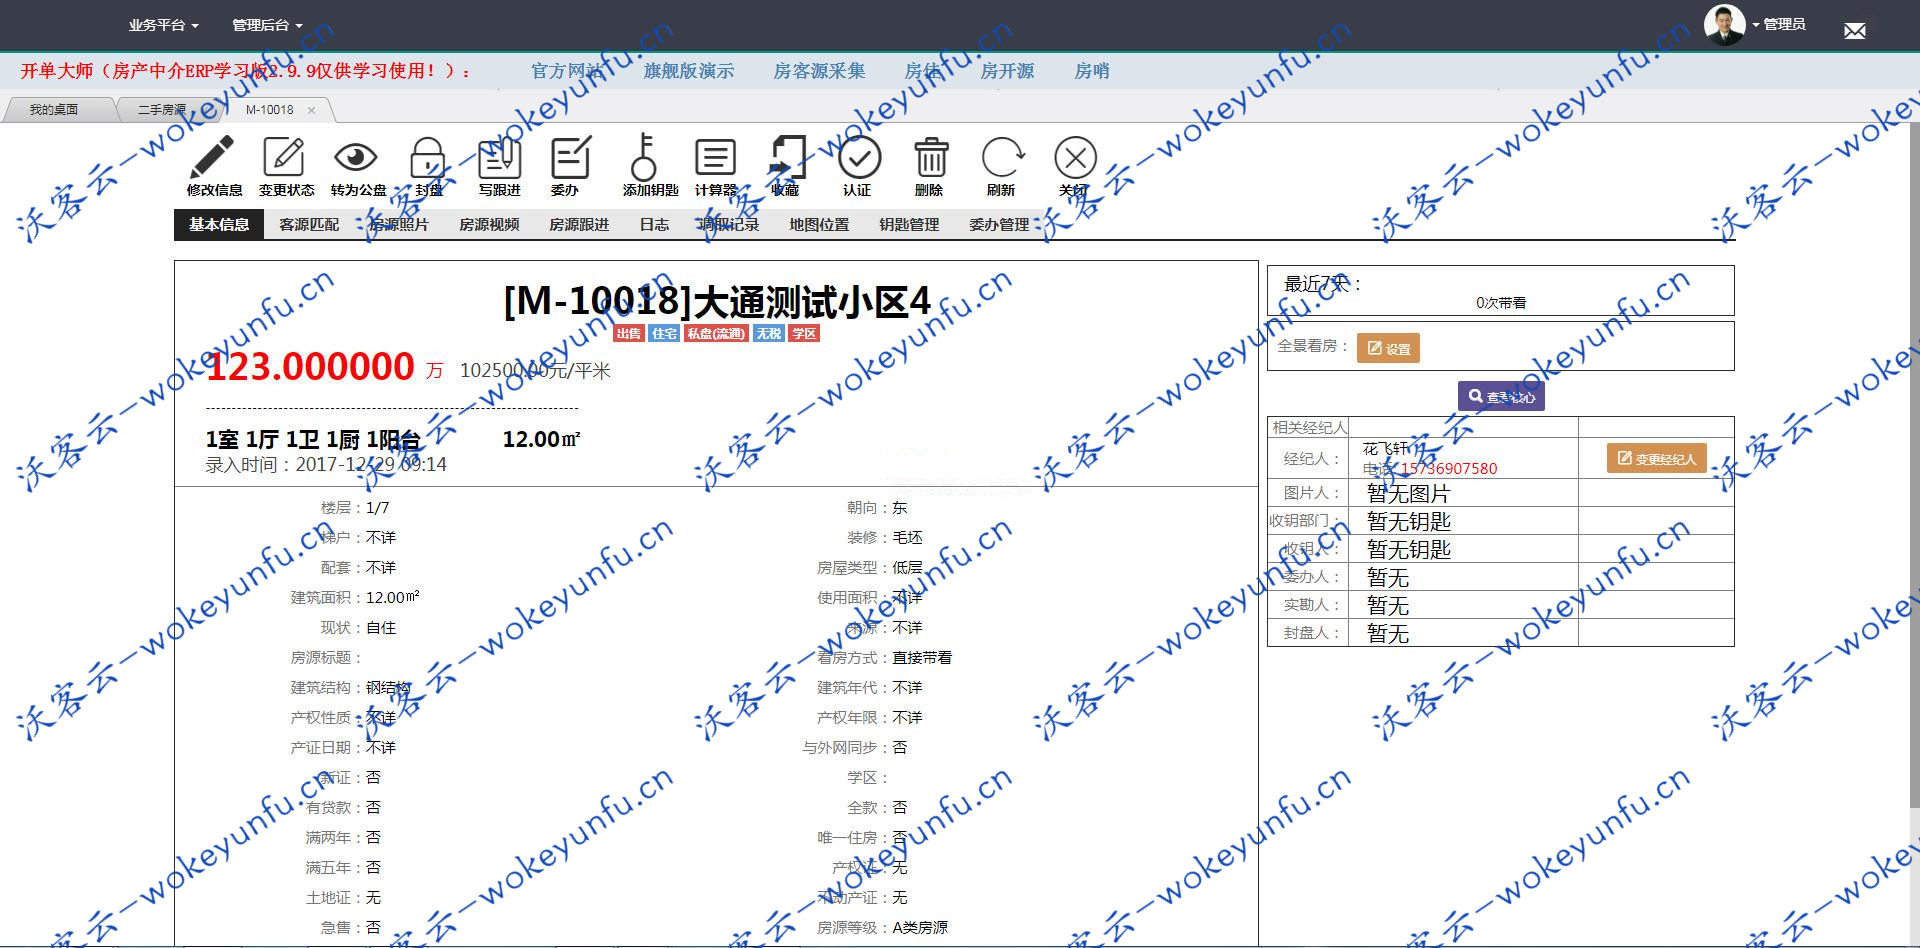
Task: Click agent name 花飞轩
Action: pos(1386,448)
